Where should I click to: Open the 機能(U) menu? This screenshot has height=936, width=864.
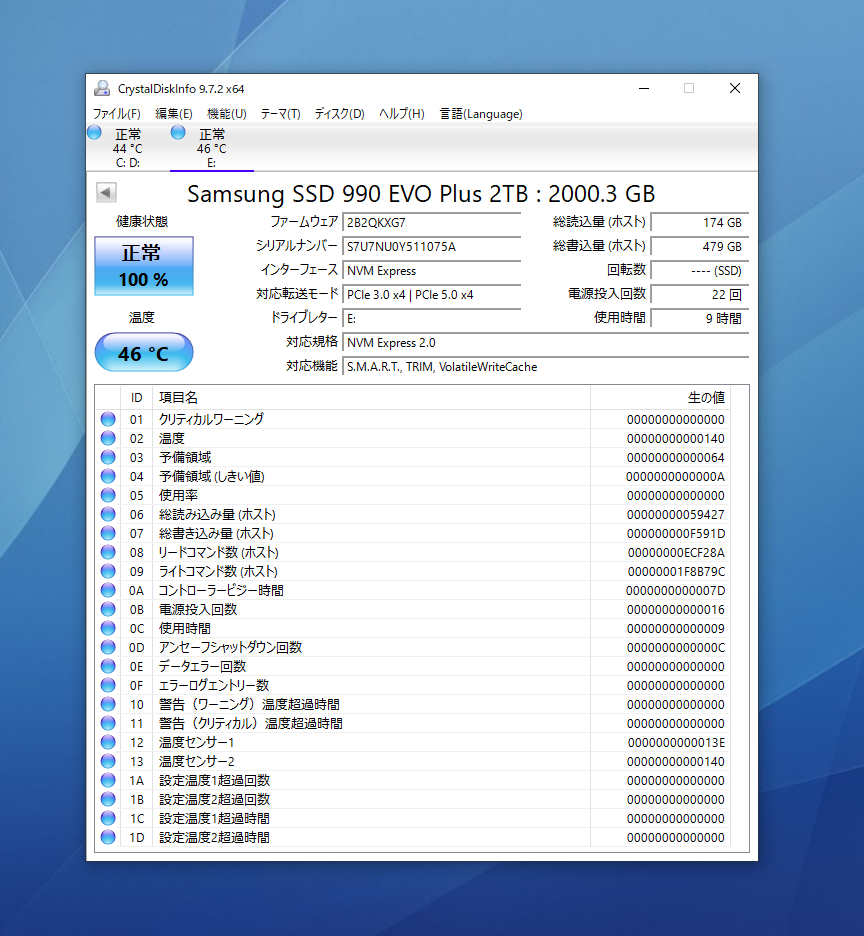pyautogui.click(x=226, y=113)
